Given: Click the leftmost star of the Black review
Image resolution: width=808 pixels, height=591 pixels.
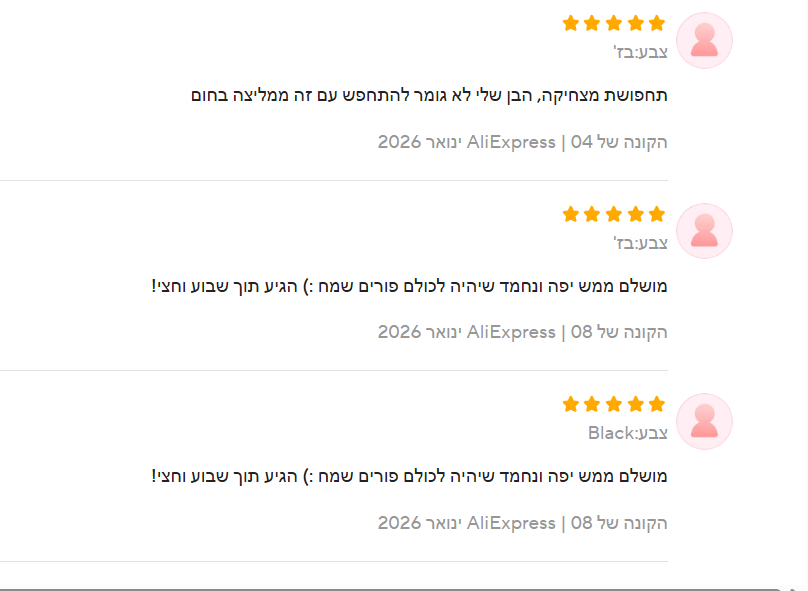Looking at the screenshot, I should 571,404.
